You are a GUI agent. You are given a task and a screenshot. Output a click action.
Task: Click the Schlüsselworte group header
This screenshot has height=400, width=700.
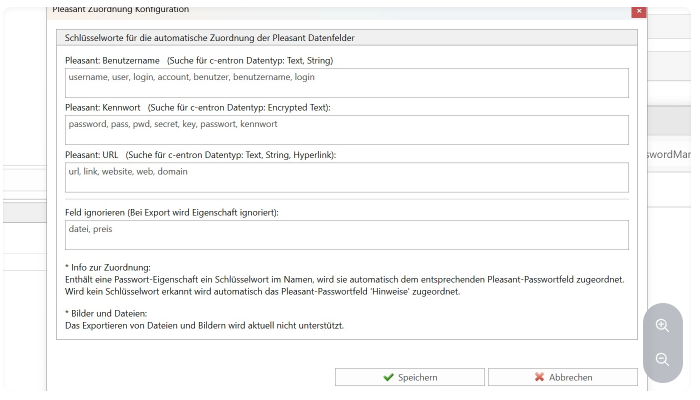pos(210,37)
